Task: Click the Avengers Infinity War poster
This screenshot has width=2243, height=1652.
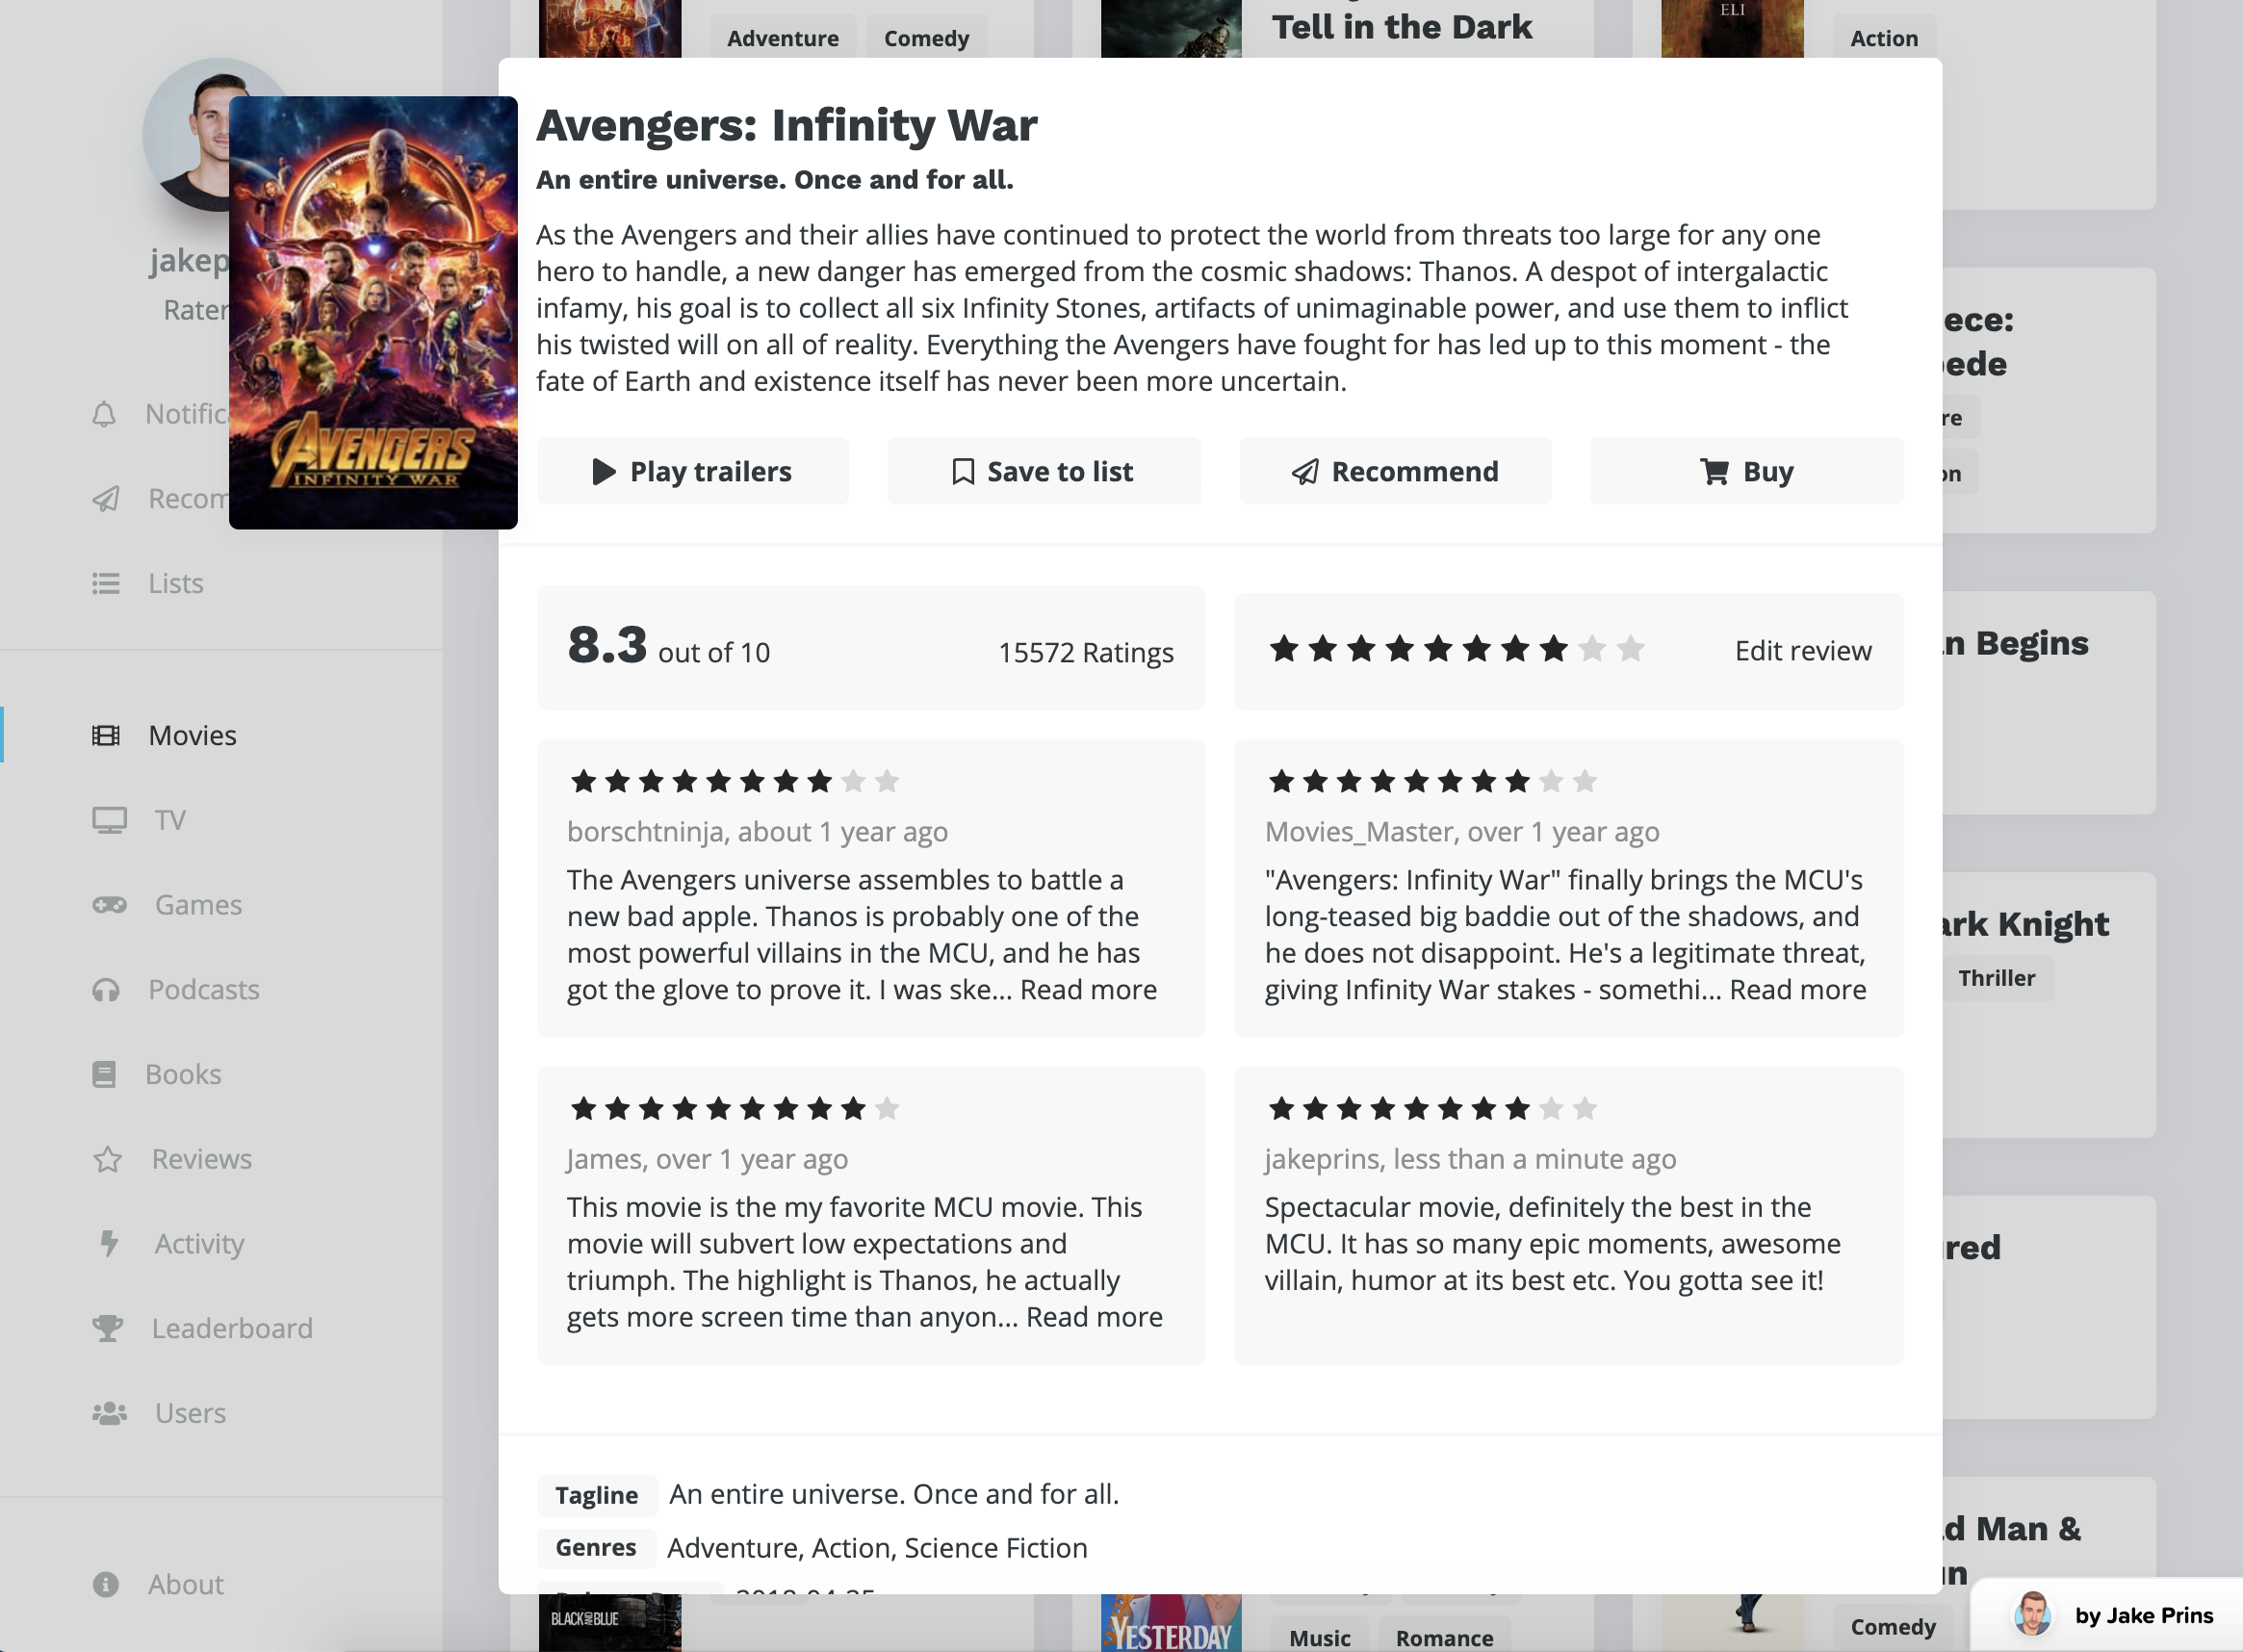Action: [x=373, y=312]
